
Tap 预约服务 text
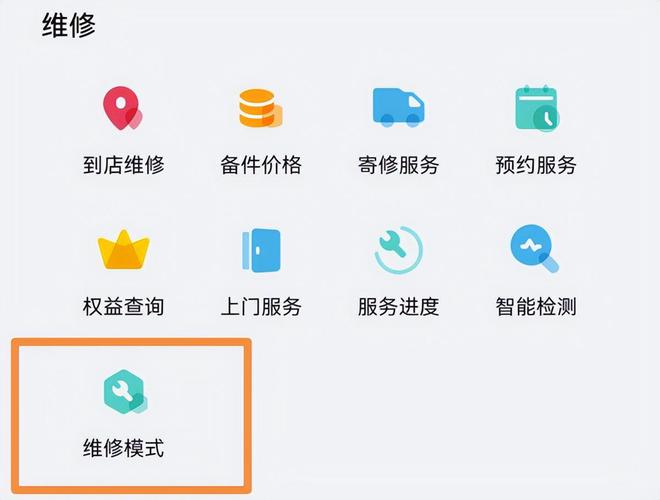pos(536,165)
